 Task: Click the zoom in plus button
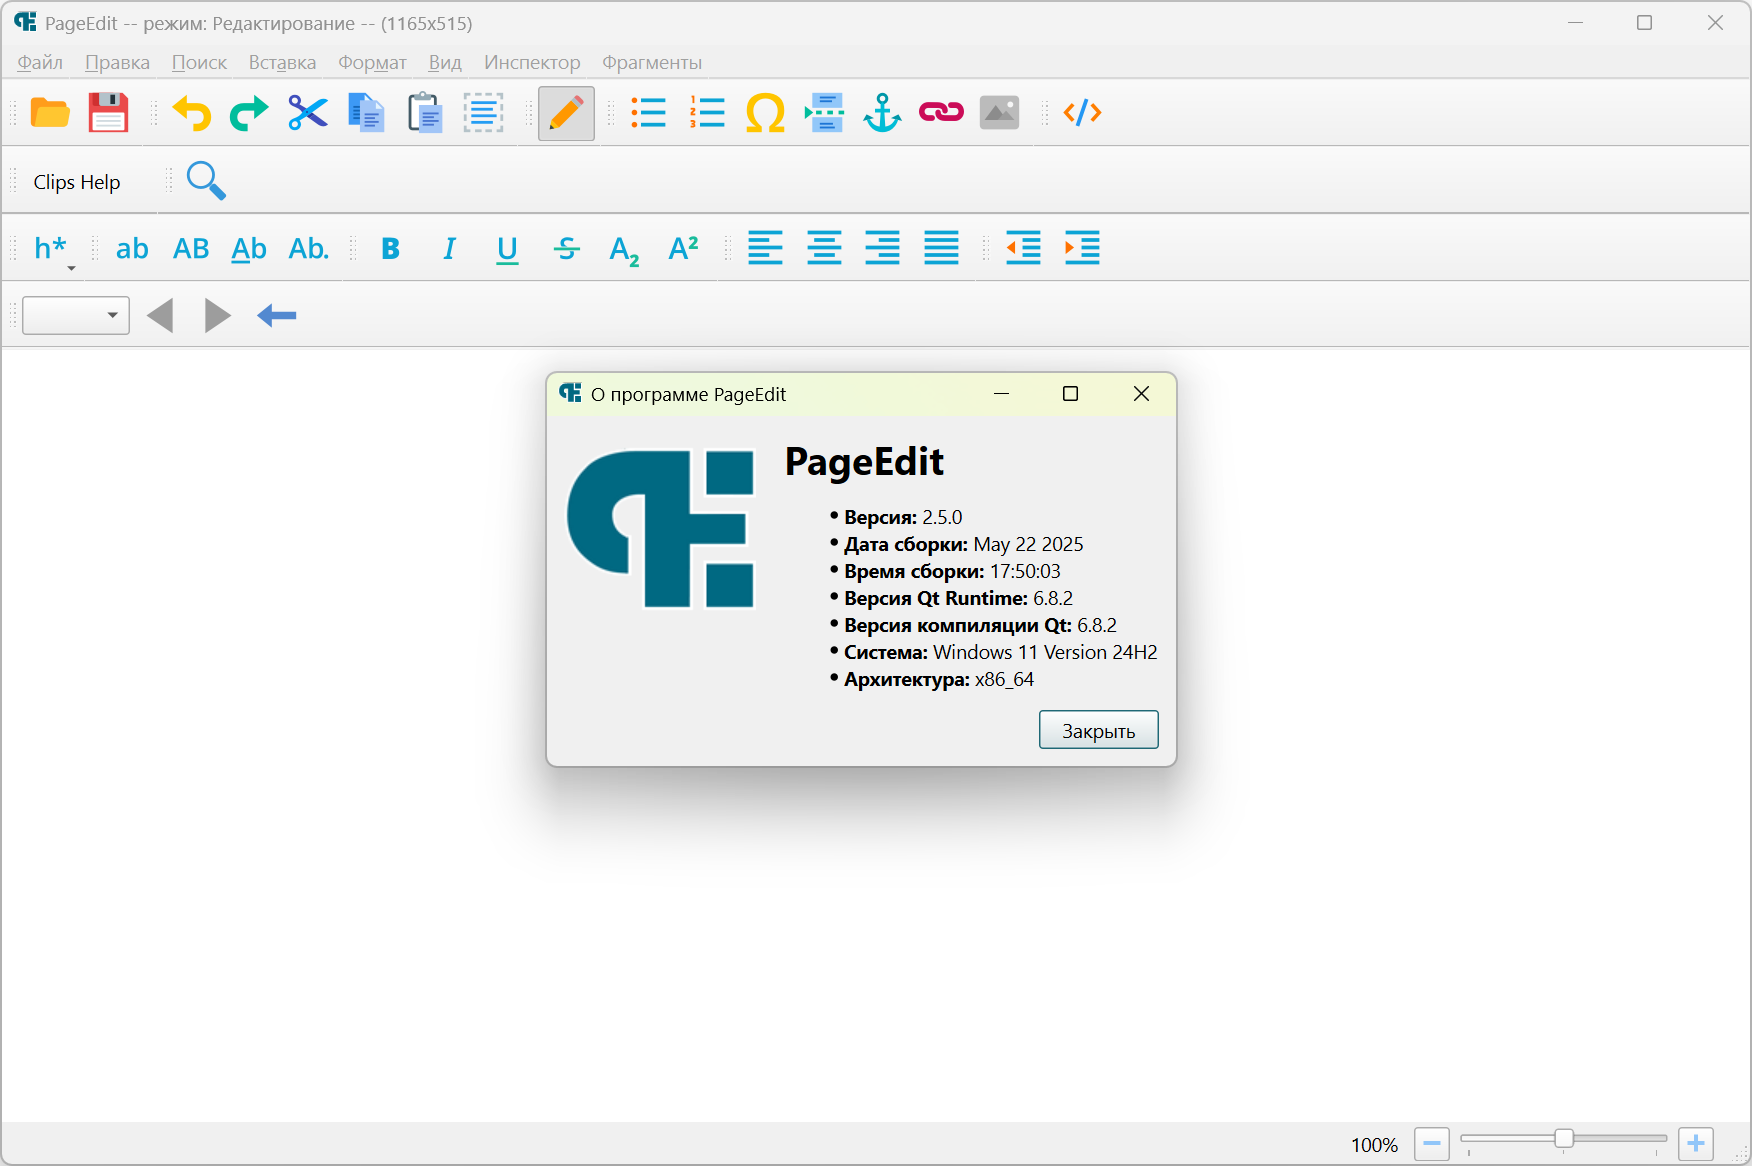coord(1696,1143)
